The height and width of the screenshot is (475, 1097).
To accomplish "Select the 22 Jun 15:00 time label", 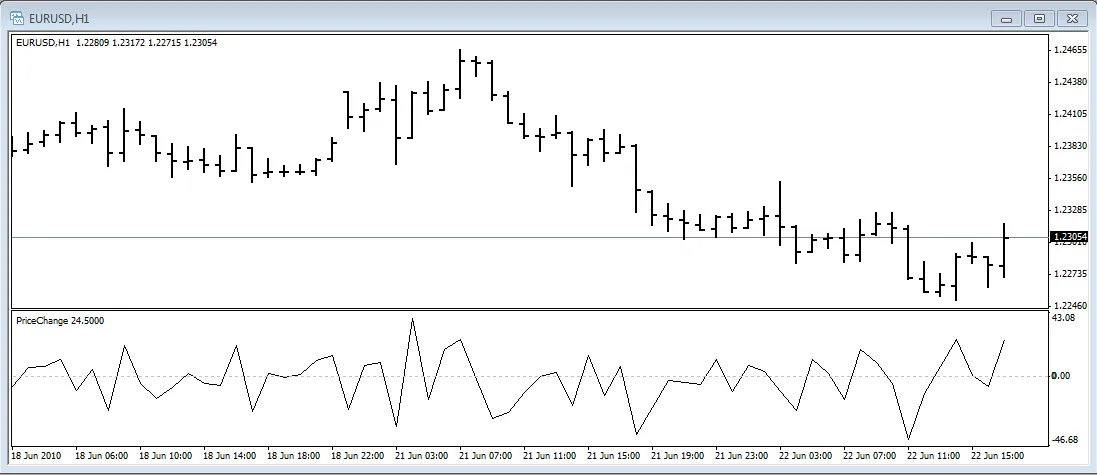I will coord(998,456).
